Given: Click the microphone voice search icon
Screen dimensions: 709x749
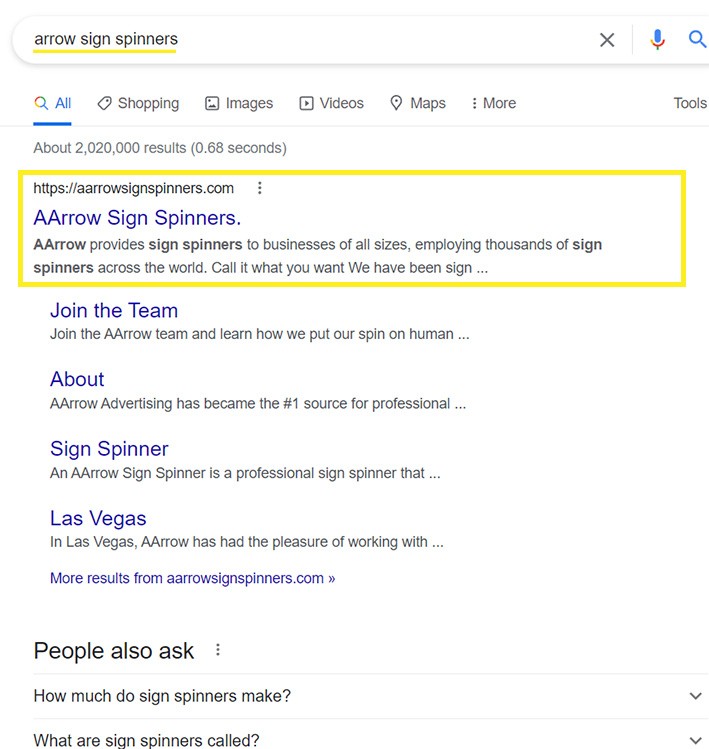Looking at the screenshot, I should [657, 40].
